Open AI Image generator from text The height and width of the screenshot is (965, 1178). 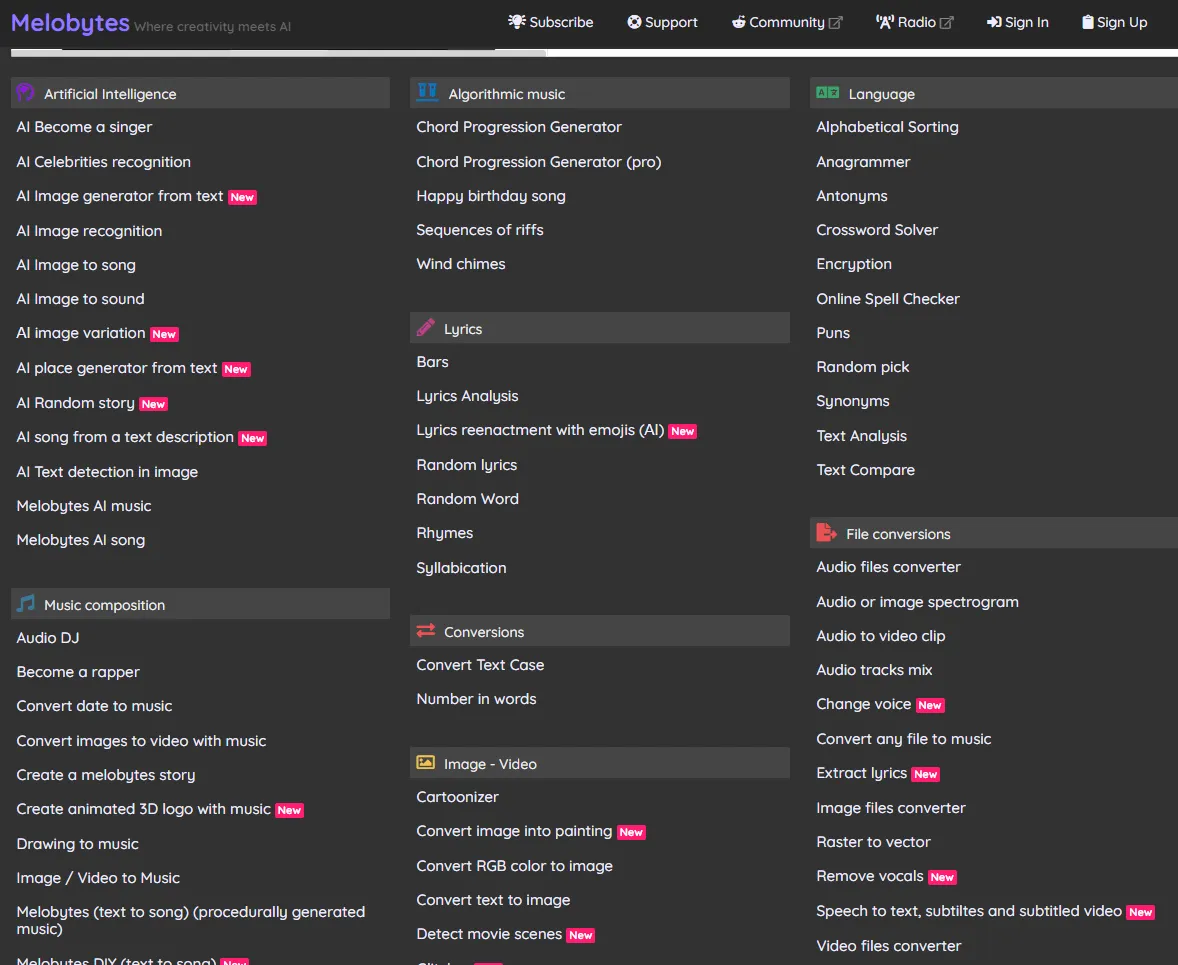point(119,196)
